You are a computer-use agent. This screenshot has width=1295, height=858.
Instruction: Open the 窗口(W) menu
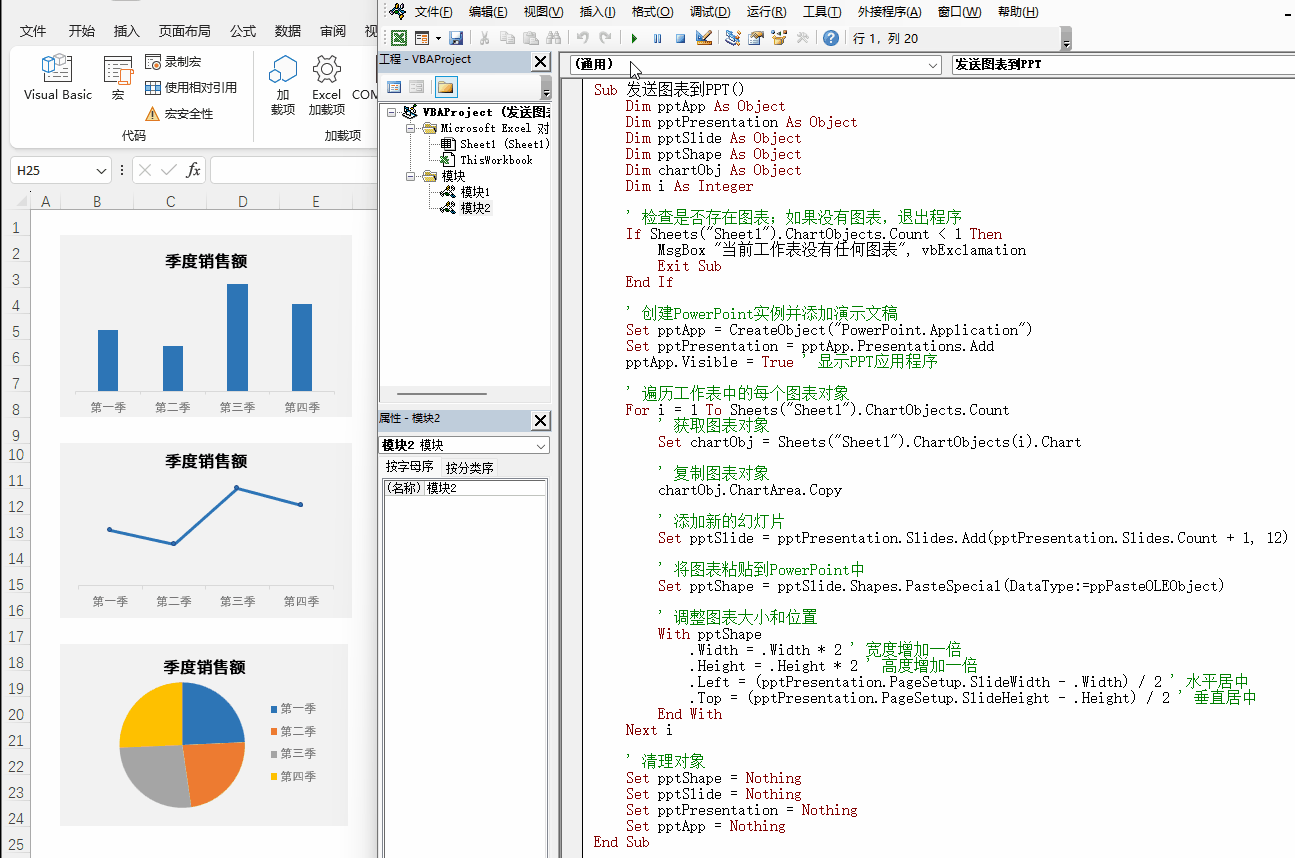[x=960, y=12]
